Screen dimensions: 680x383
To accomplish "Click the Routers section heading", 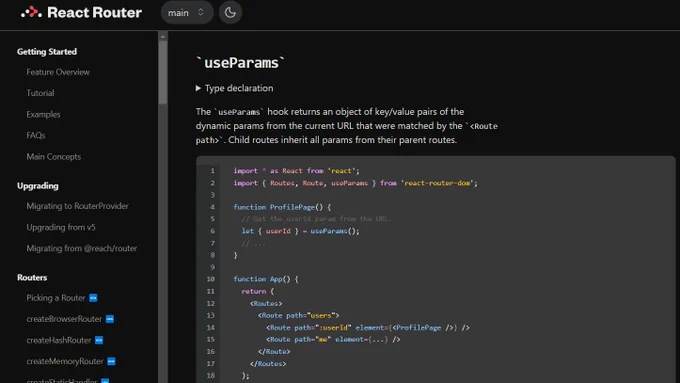I will (x=32, y=277).
